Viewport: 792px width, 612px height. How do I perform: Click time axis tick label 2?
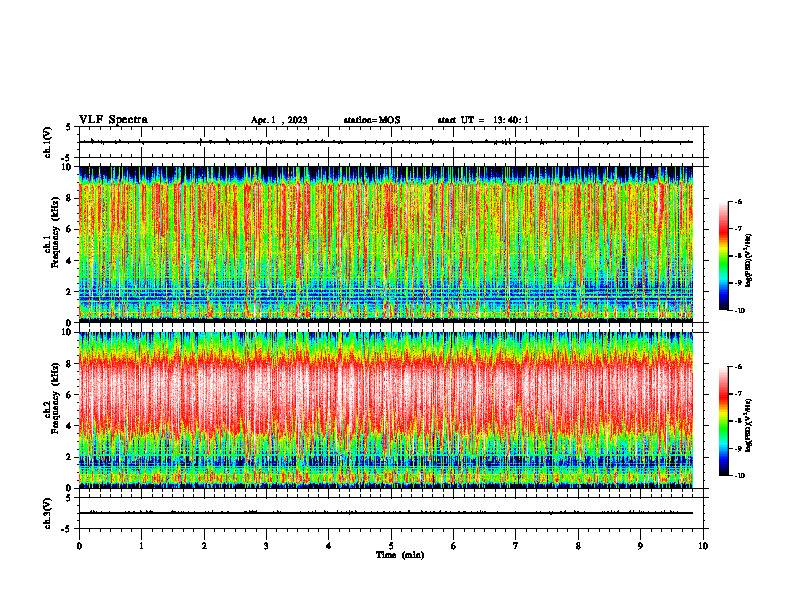(x=204, y=546)
